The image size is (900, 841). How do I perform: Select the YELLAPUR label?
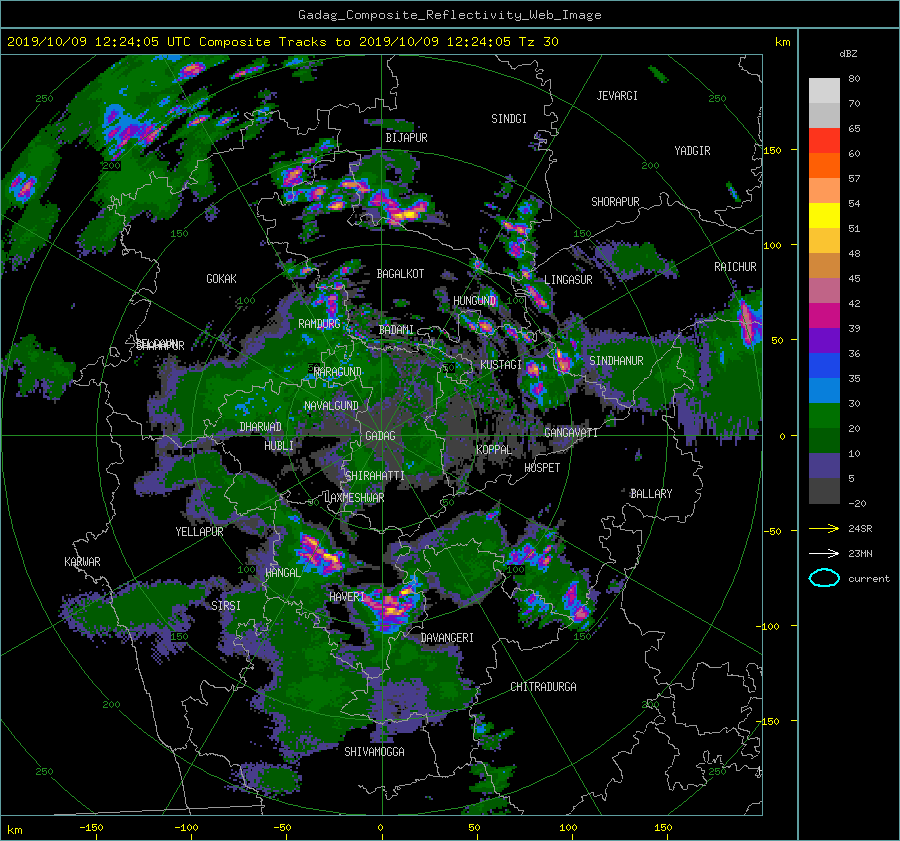[x=199, y=532]
